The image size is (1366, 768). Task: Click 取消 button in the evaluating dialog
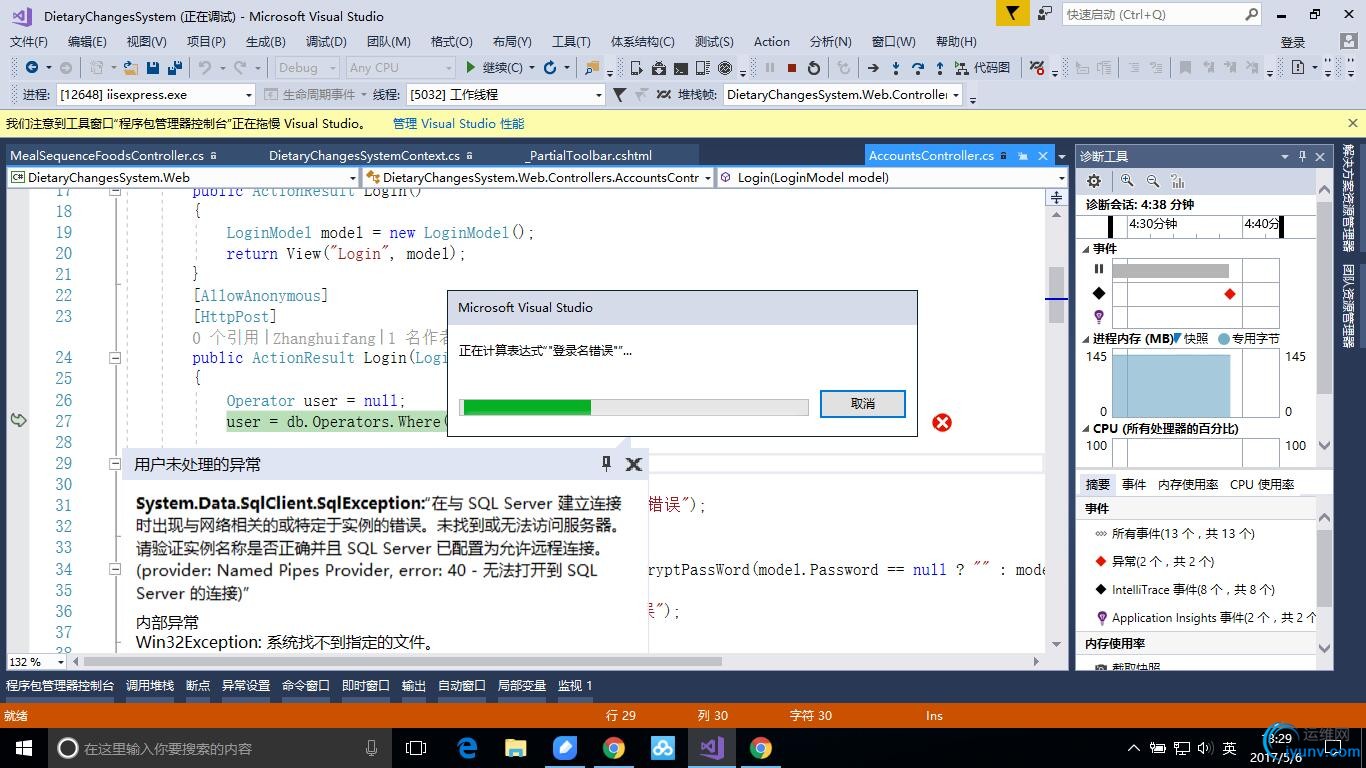coord(863,404)
